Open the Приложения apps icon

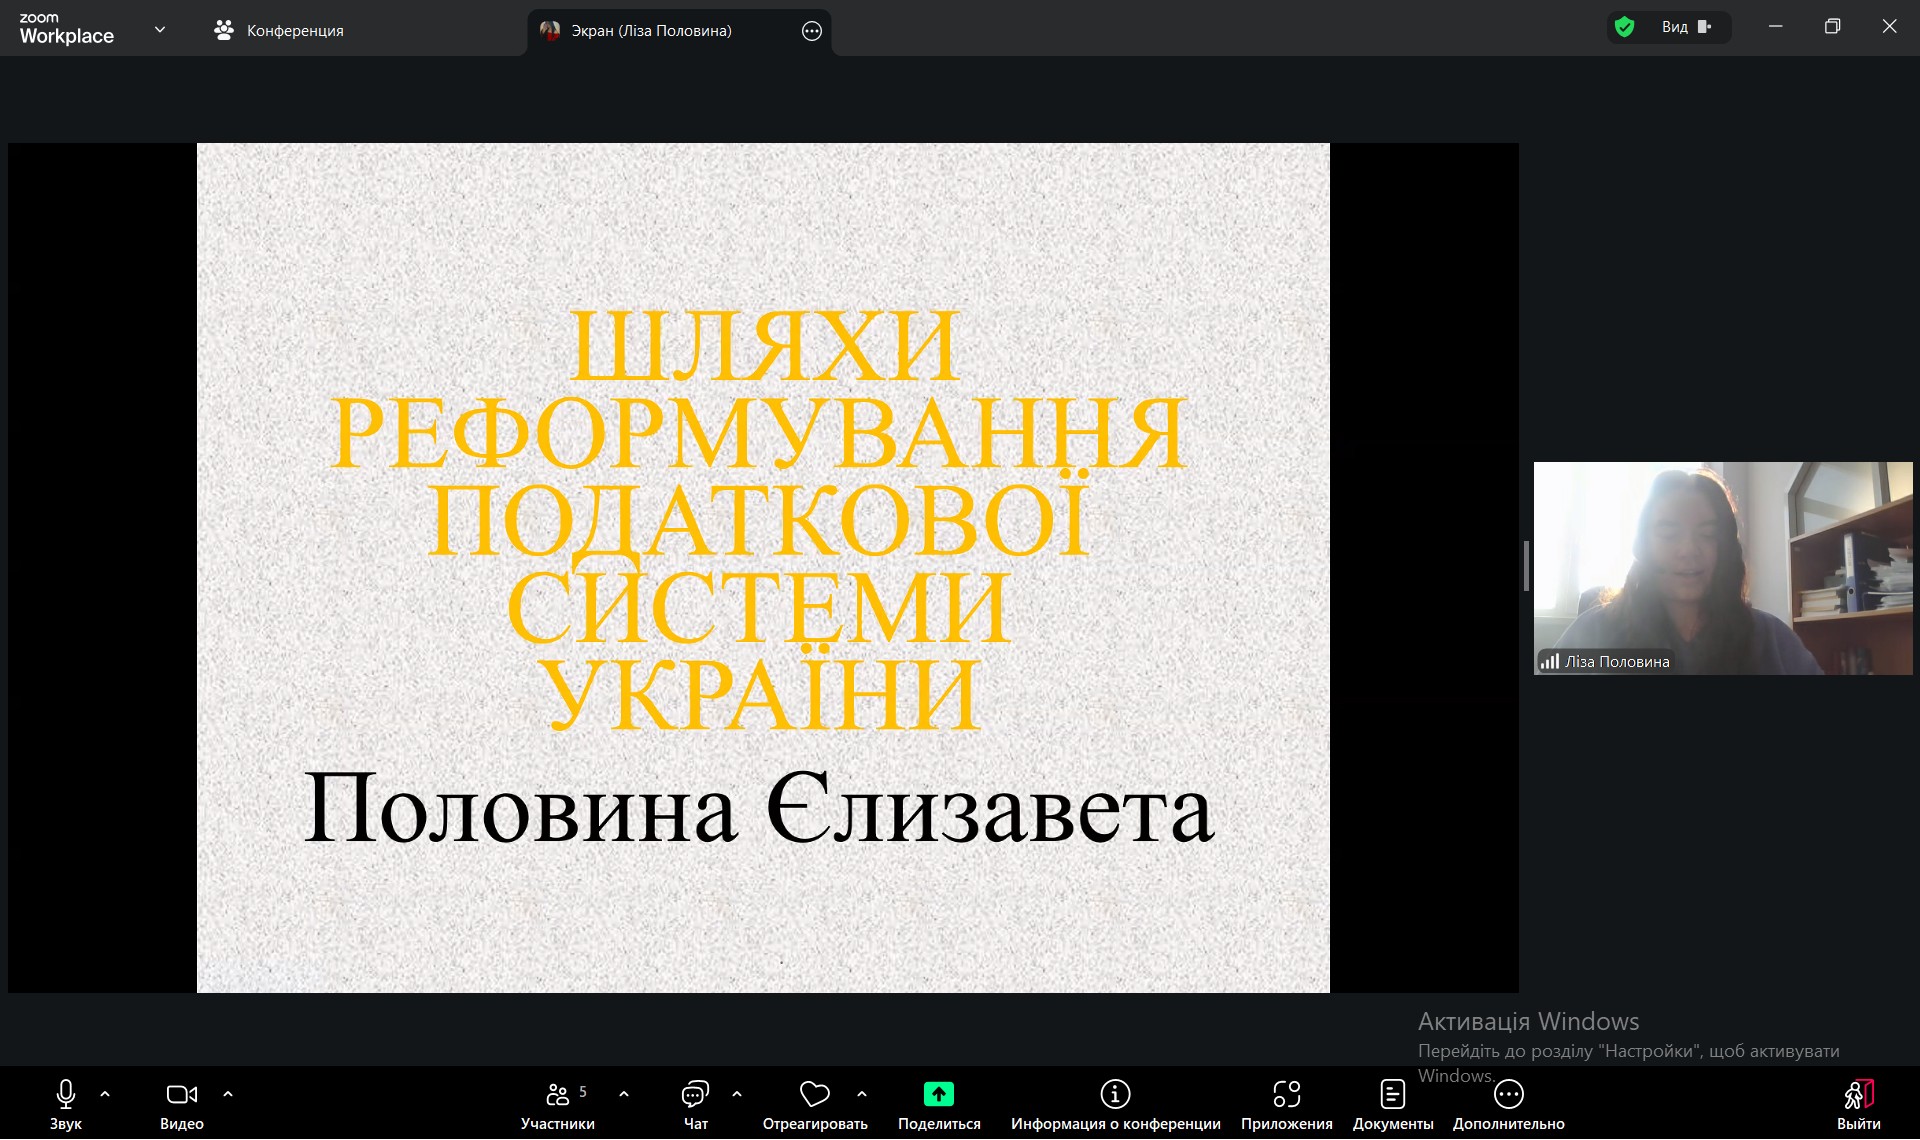(1286, 1095)
